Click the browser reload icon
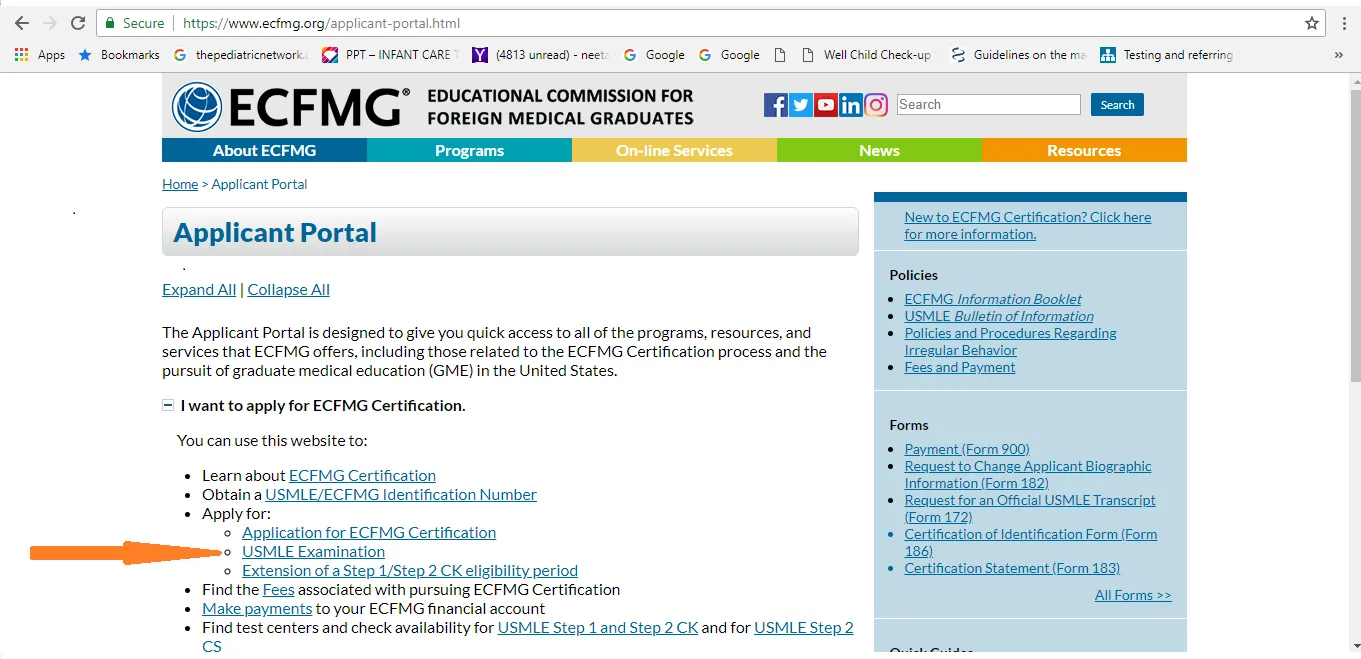Screen dimensions: 1361x659 coord(77,22)
